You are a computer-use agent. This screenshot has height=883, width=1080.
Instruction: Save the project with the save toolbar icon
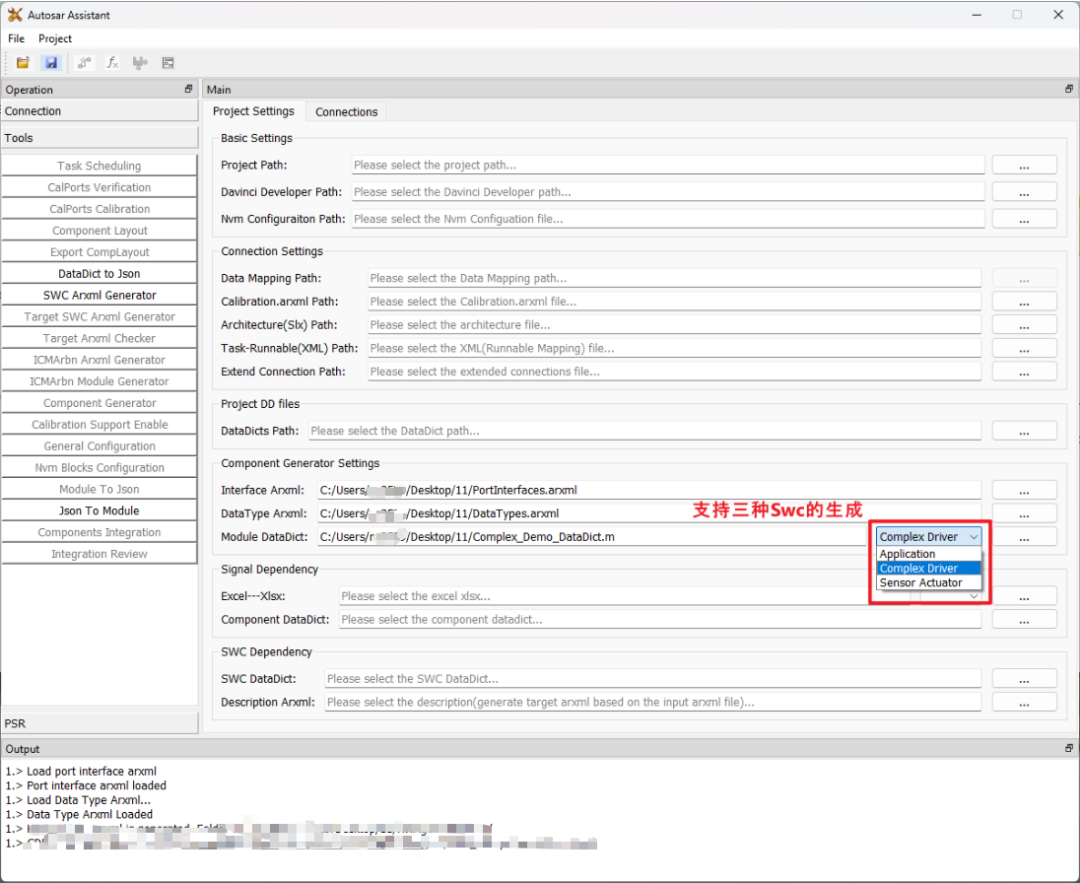50,62
